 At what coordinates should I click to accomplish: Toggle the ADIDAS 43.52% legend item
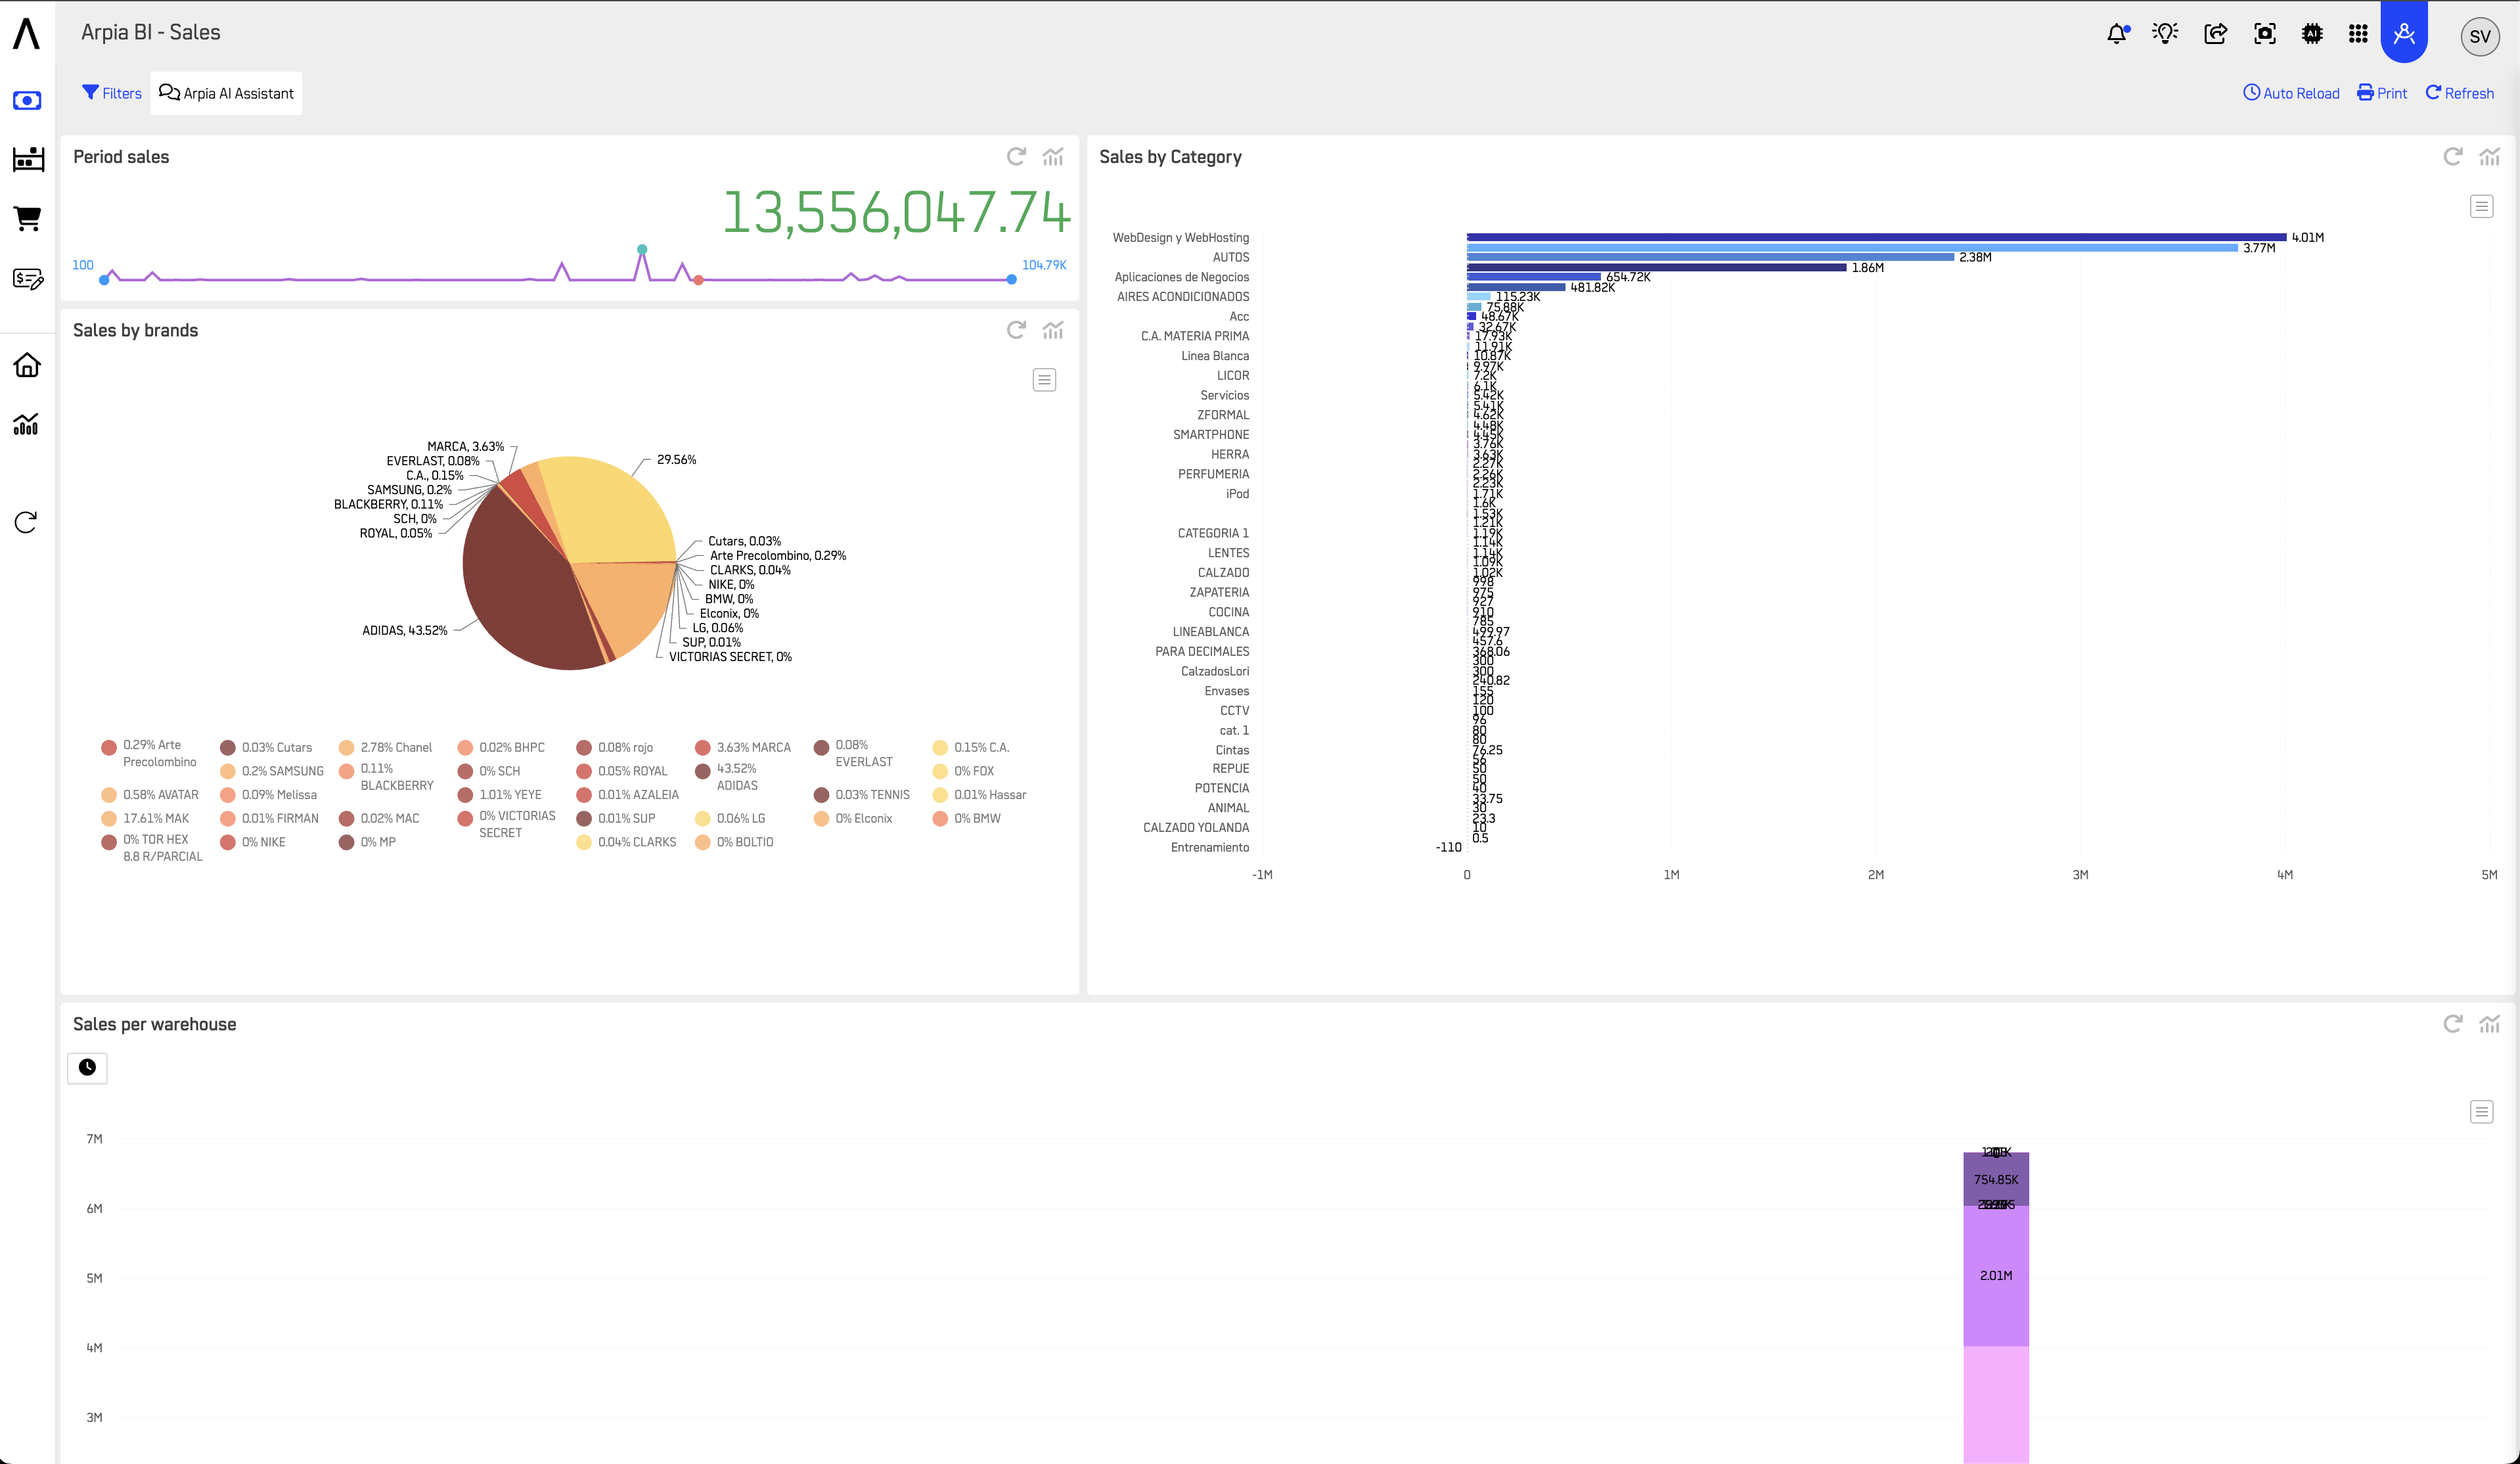click(727, 777)
